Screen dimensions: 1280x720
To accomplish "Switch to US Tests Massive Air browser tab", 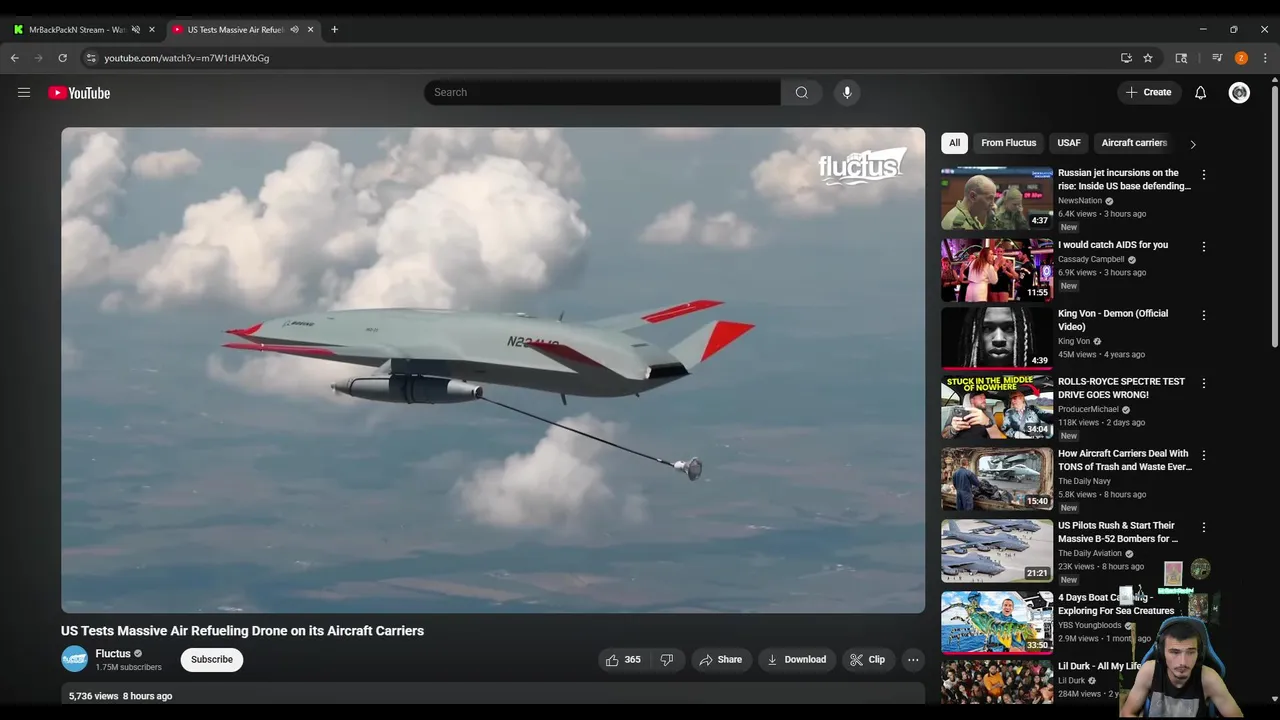I will 243,29.
